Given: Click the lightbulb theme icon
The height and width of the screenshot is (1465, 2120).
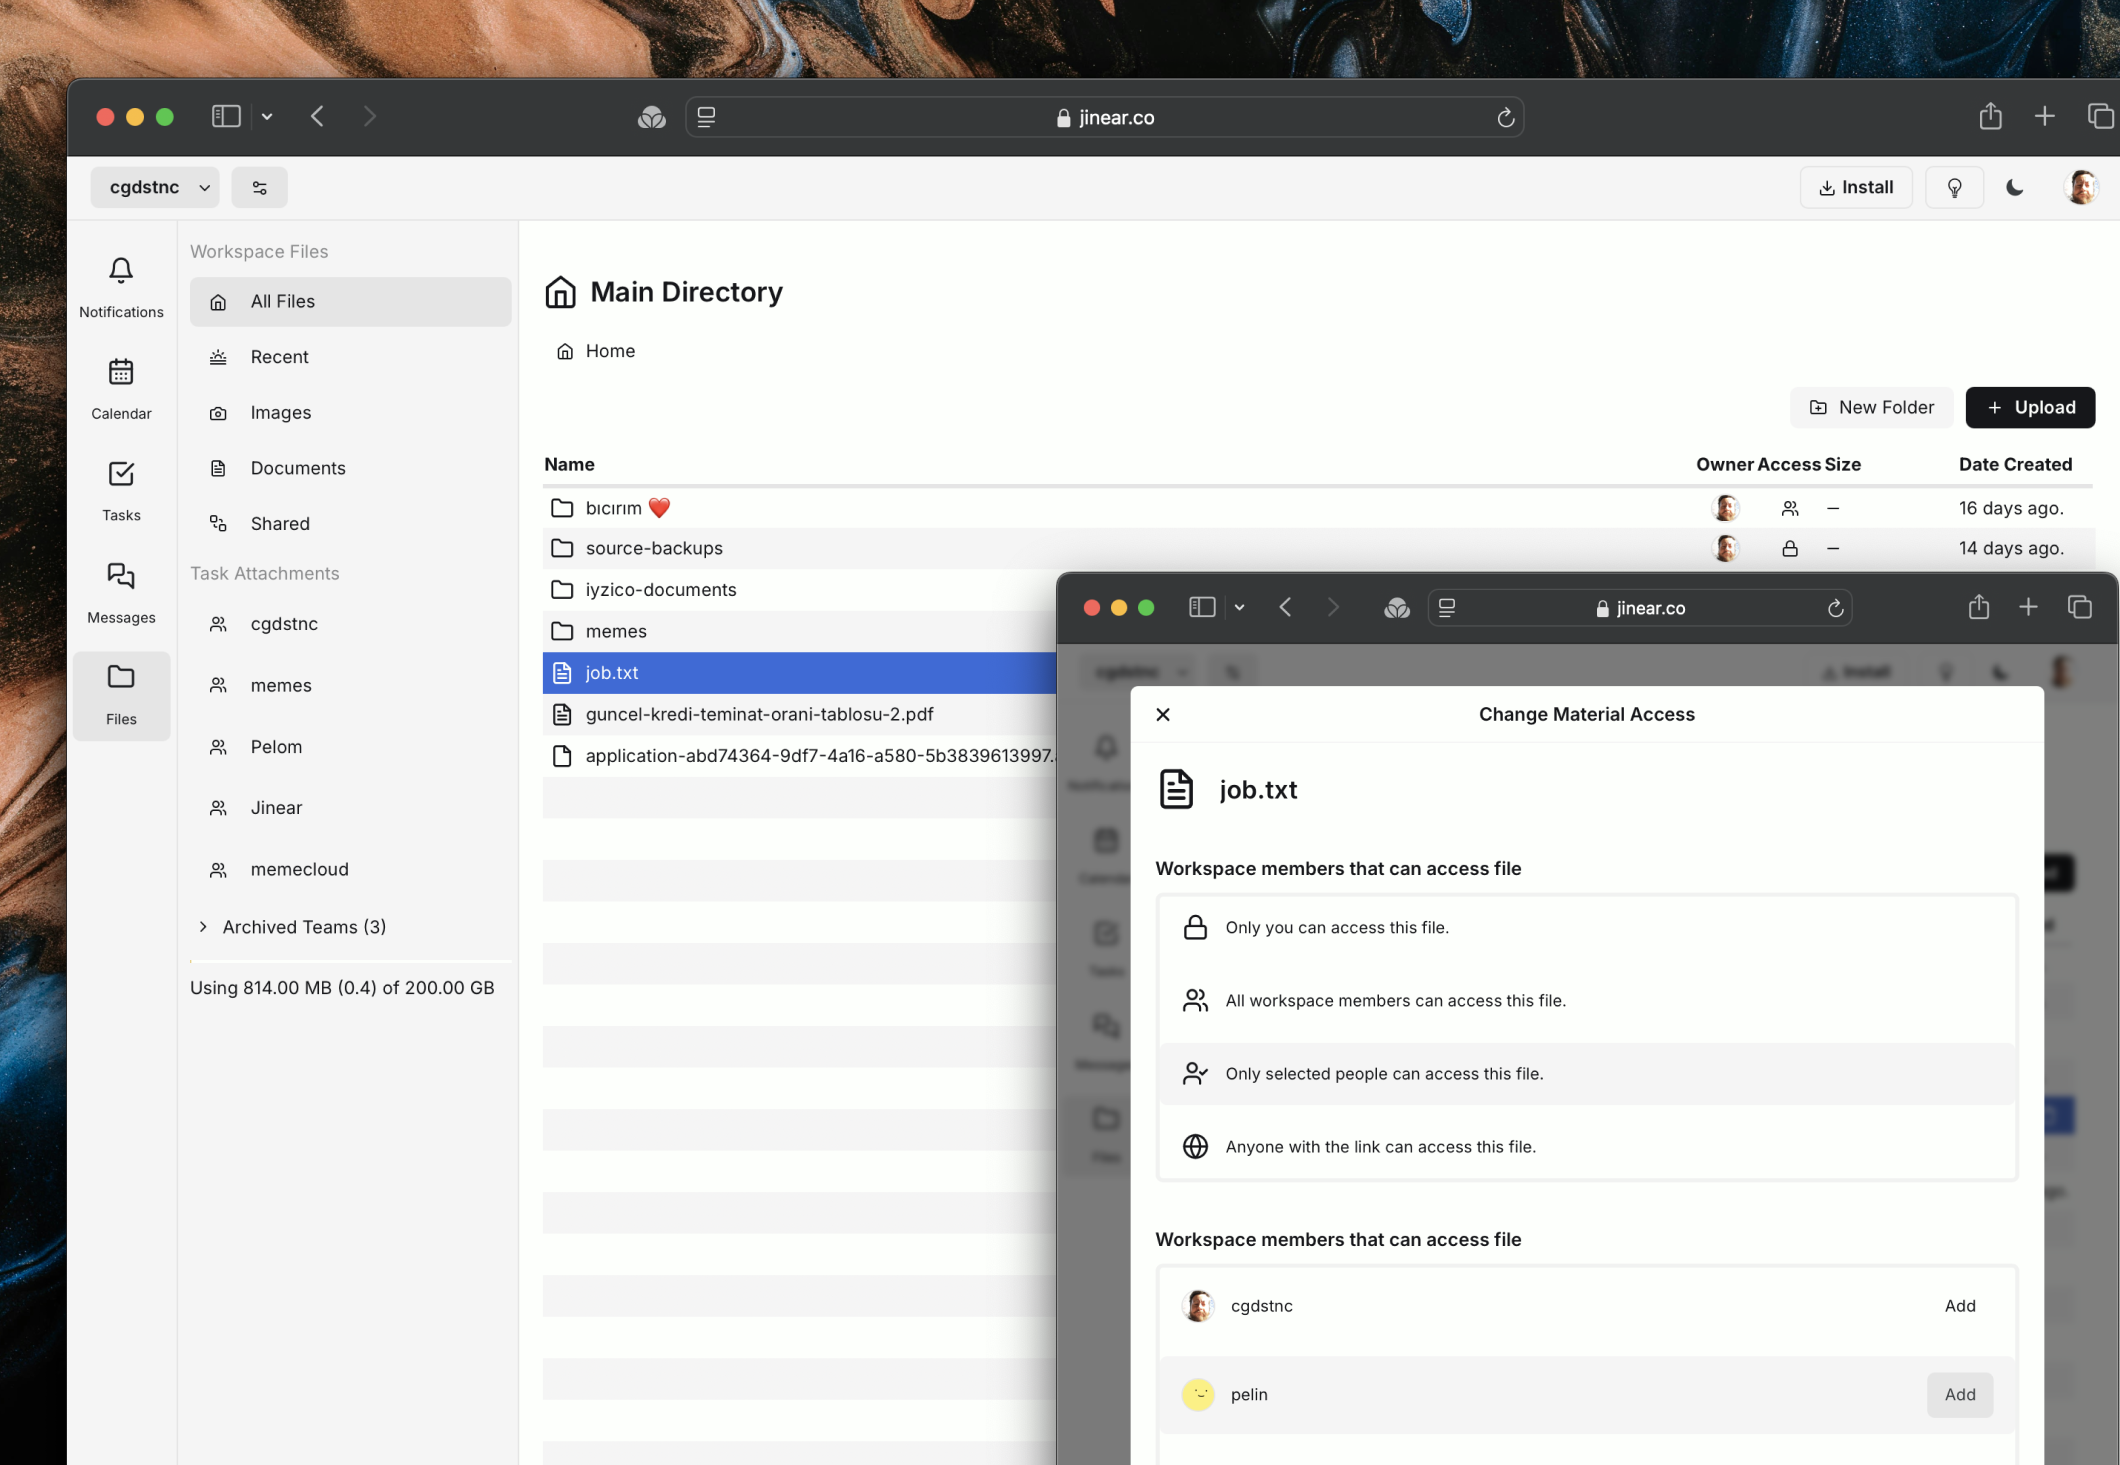Looking at the screenshot, I should [1954, 187].
